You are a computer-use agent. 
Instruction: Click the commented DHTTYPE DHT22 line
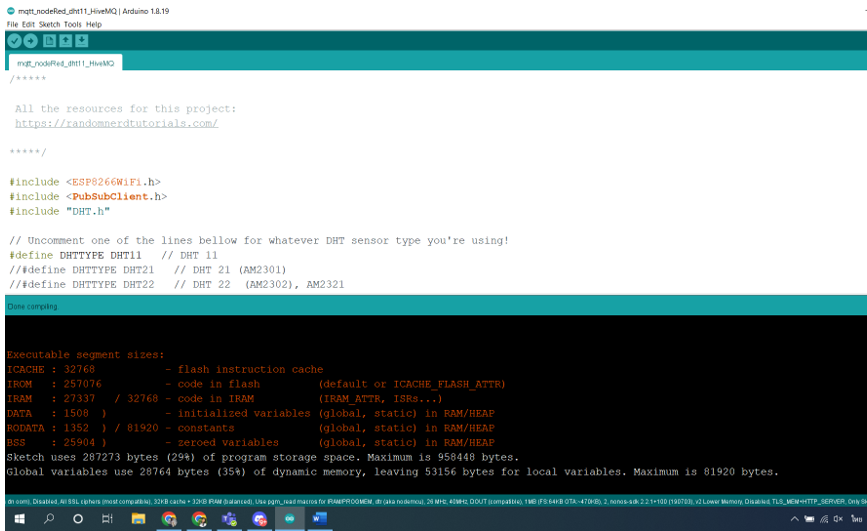click(x=176, y=284)
